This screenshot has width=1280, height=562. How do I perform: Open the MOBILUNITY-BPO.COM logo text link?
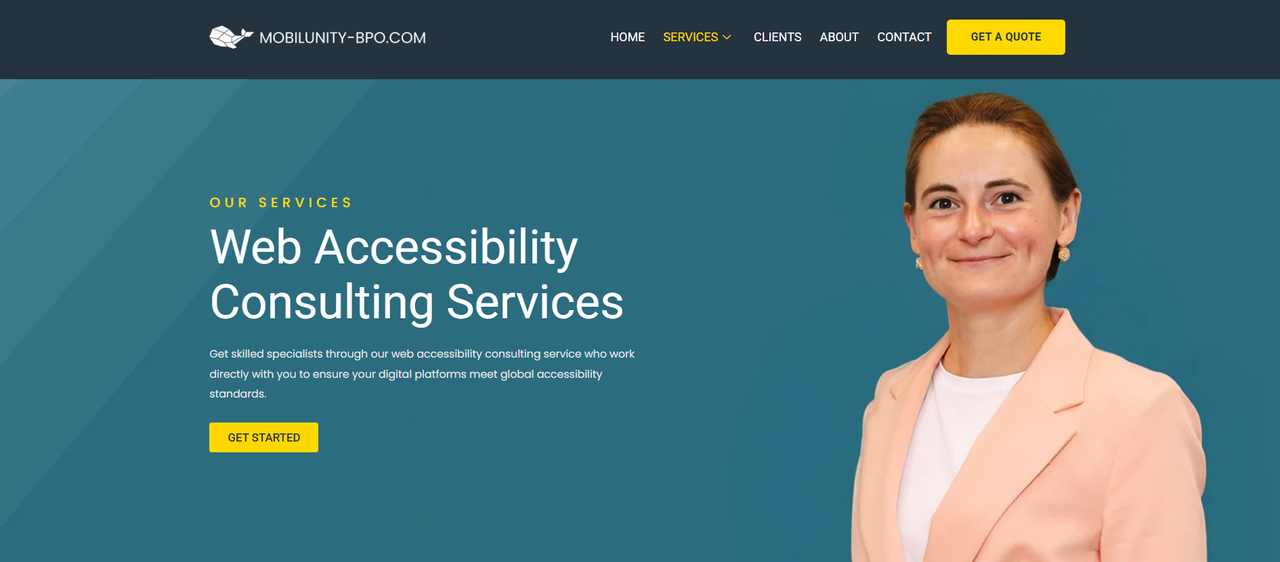tap(342, 38)
